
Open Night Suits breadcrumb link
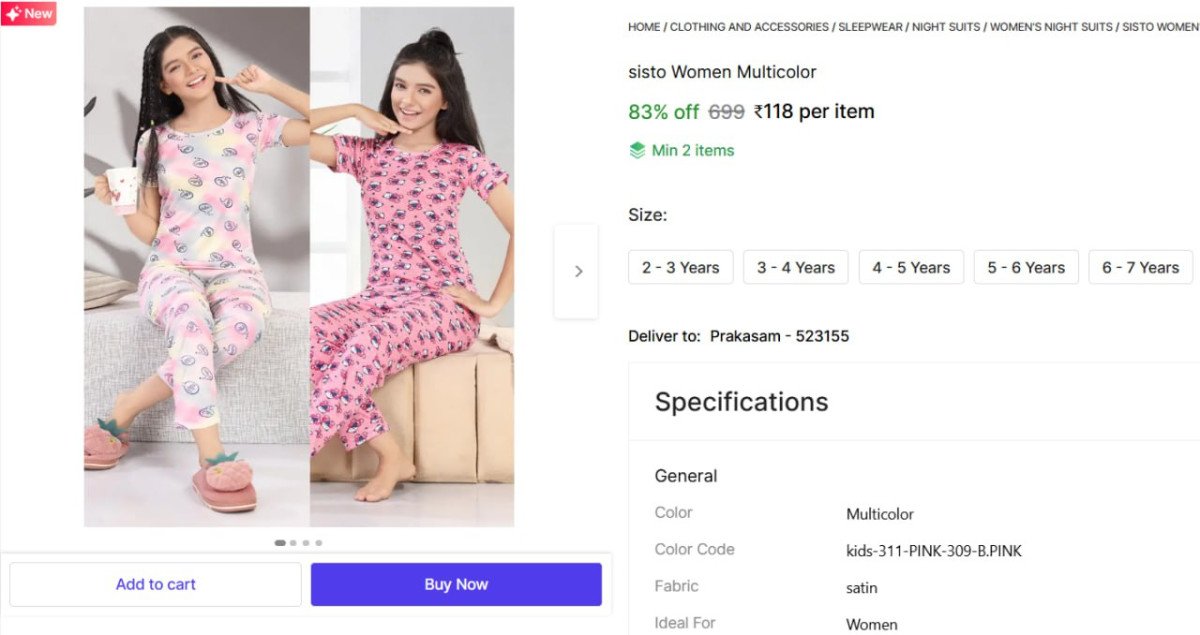tap(946, 27)
